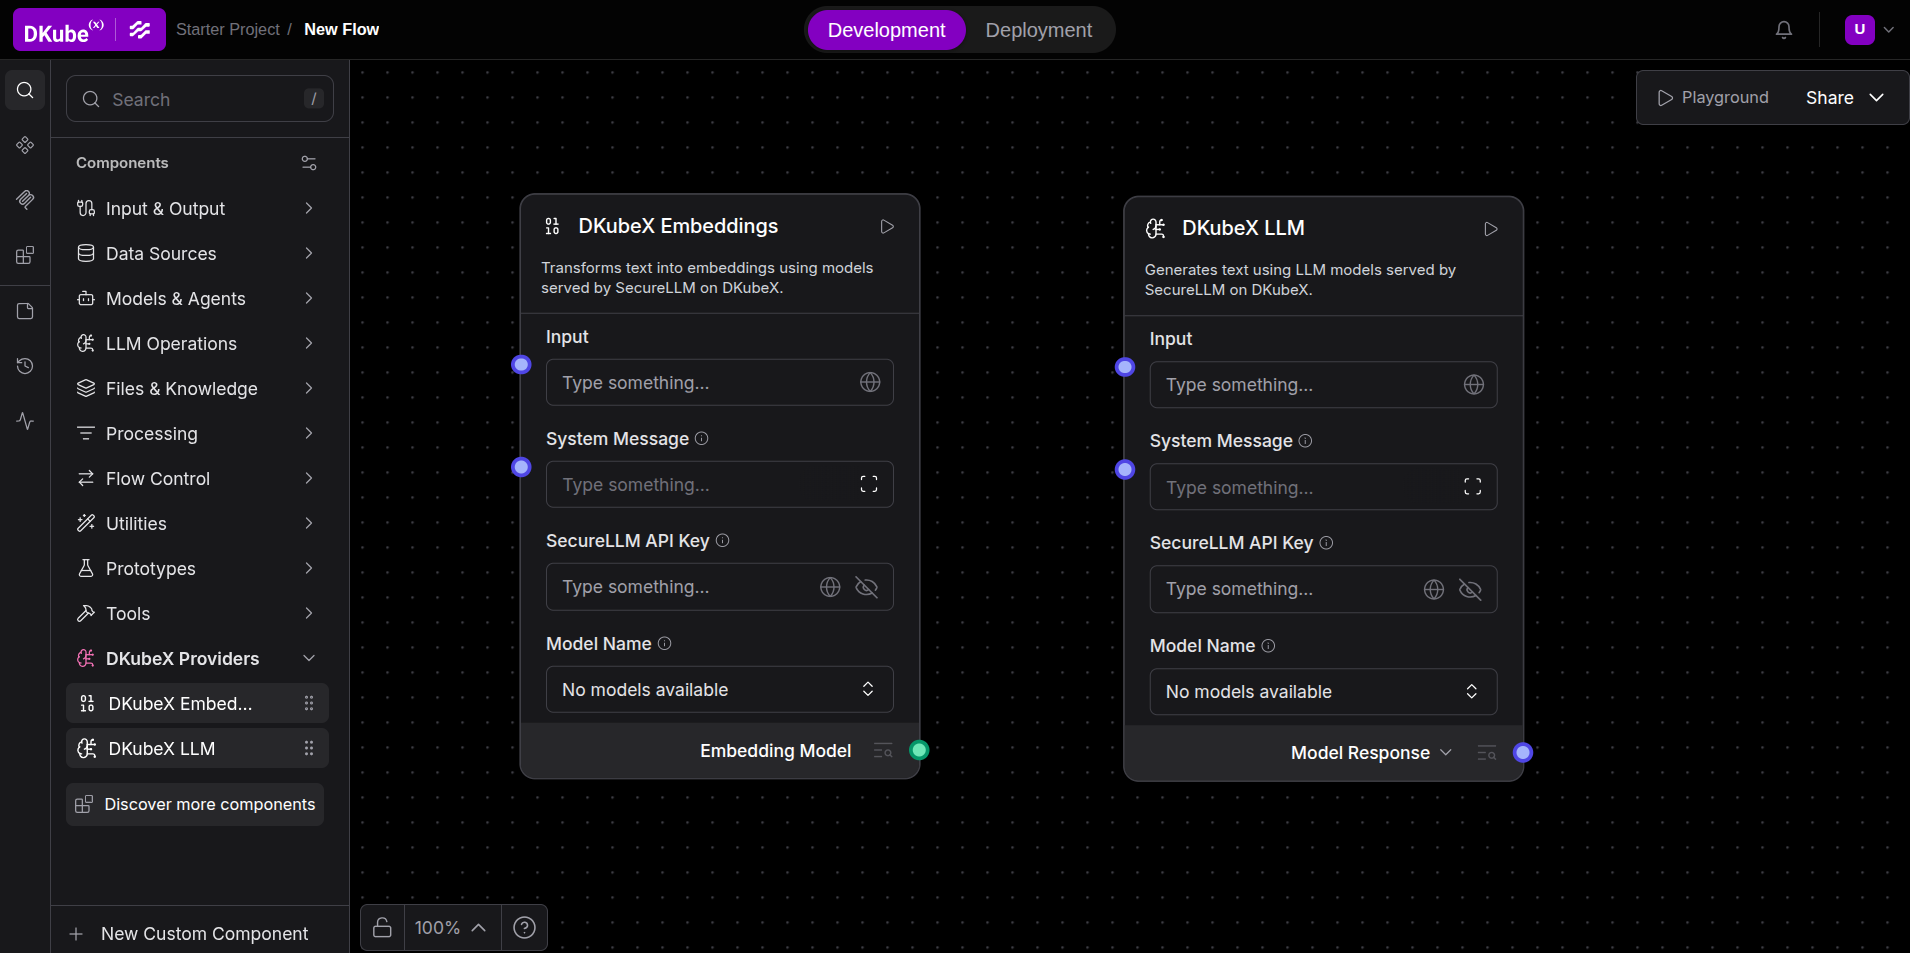Image resolution: width=1910 pixels, height=953 pixels.
Task: Expand the Data Sources category
Action: (197, 254)
